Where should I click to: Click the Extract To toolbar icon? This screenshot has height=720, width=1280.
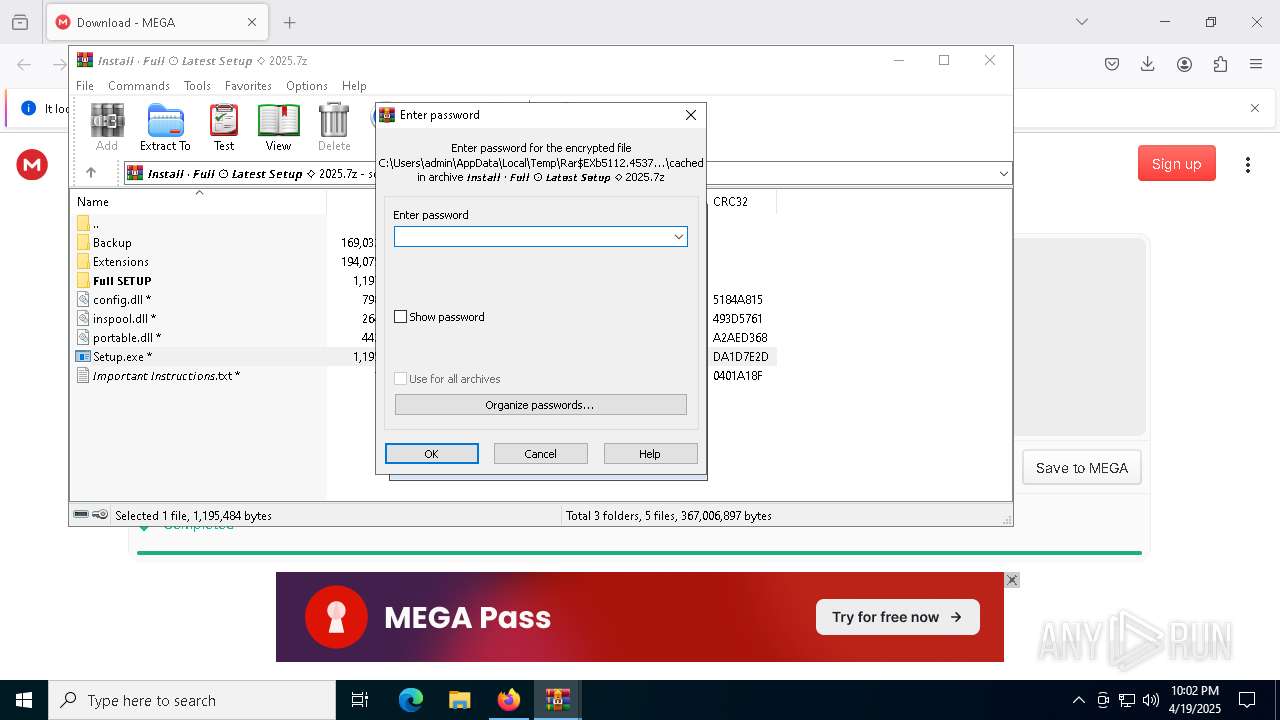(x=165, y=127)
